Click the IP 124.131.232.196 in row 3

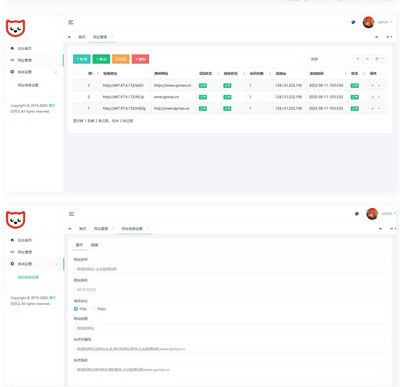click(x=289, y=85)
